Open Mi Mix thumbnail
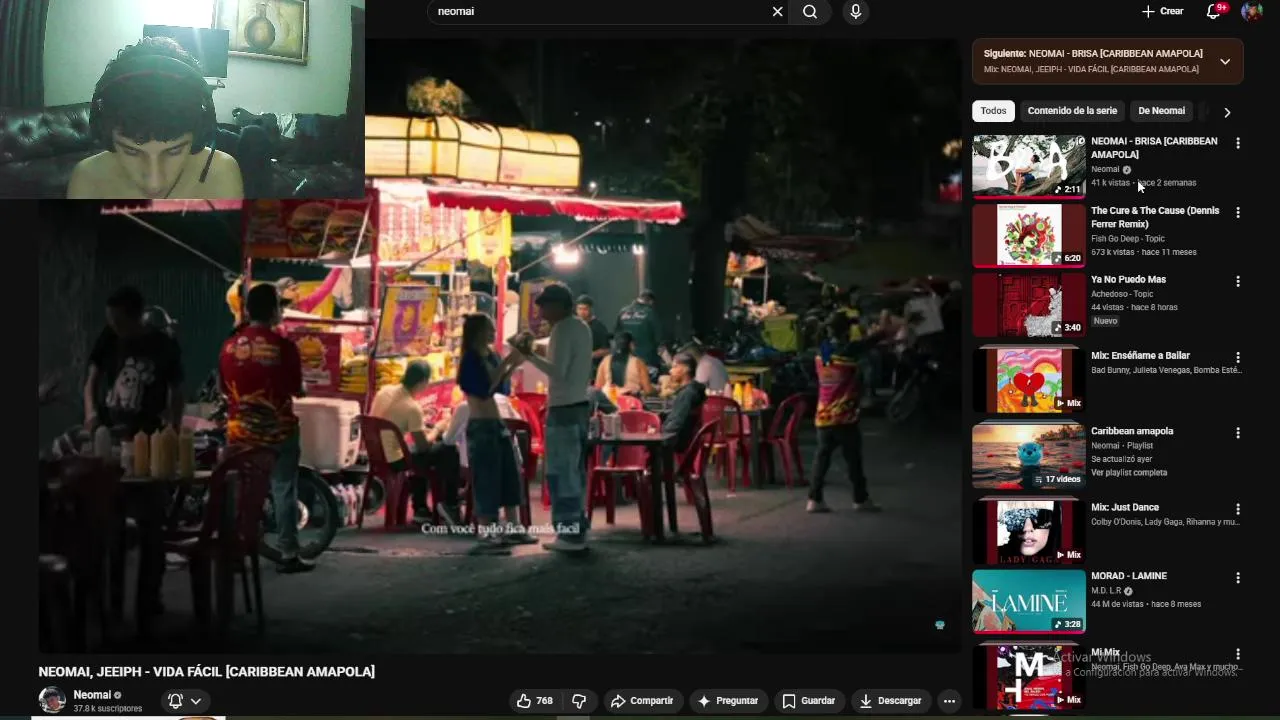The image size is (1280, 720). click(x=1028, y=677)
